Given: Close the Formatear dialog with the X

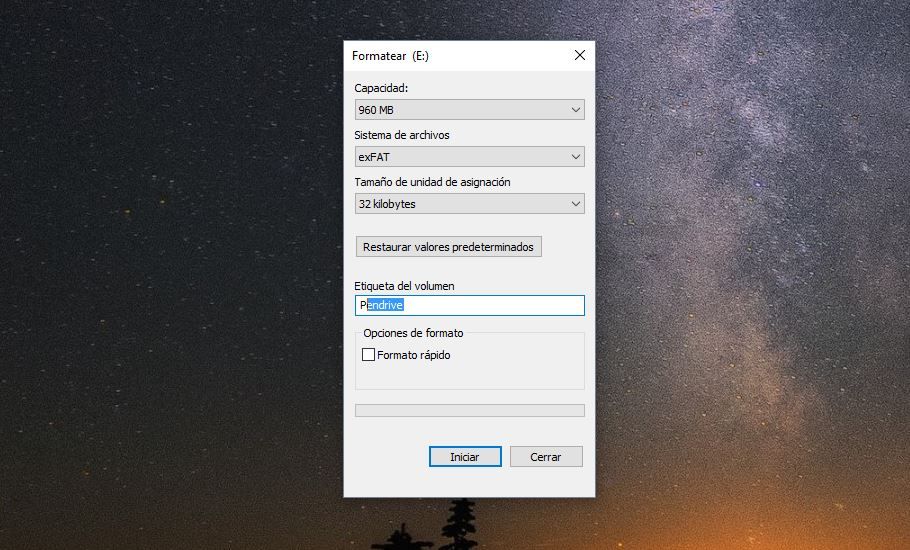Looking at the screenshot, I should (579, 56).
